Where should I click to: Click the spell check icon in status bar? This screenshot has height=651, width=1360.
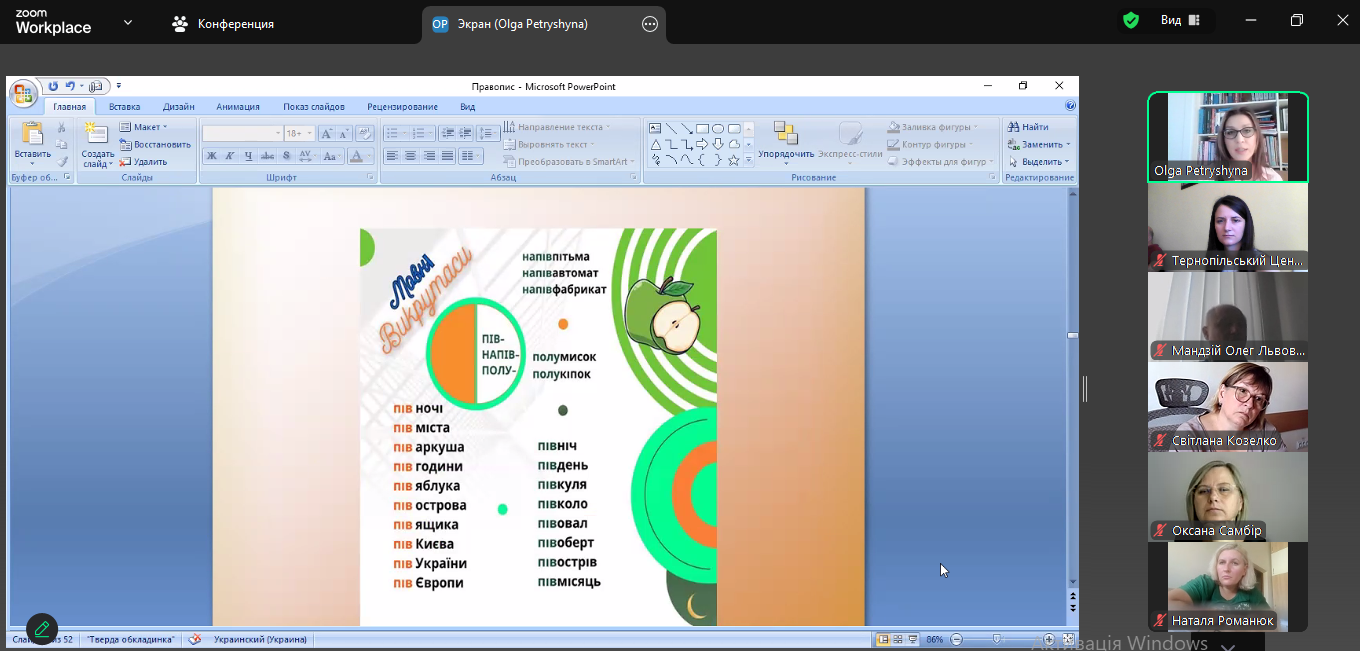(x=195, y=639)
